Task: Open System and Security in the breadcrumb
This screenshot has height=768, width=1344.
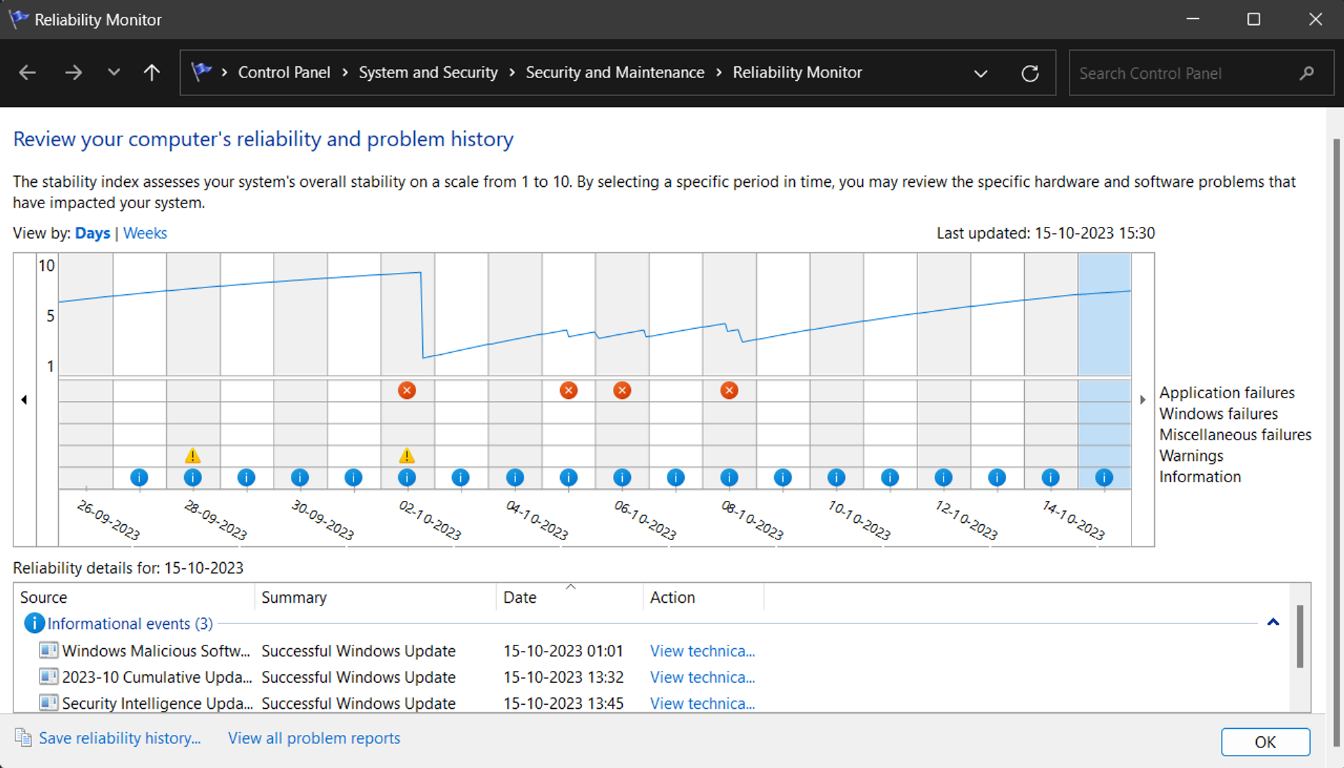Action: coord(428,73)
